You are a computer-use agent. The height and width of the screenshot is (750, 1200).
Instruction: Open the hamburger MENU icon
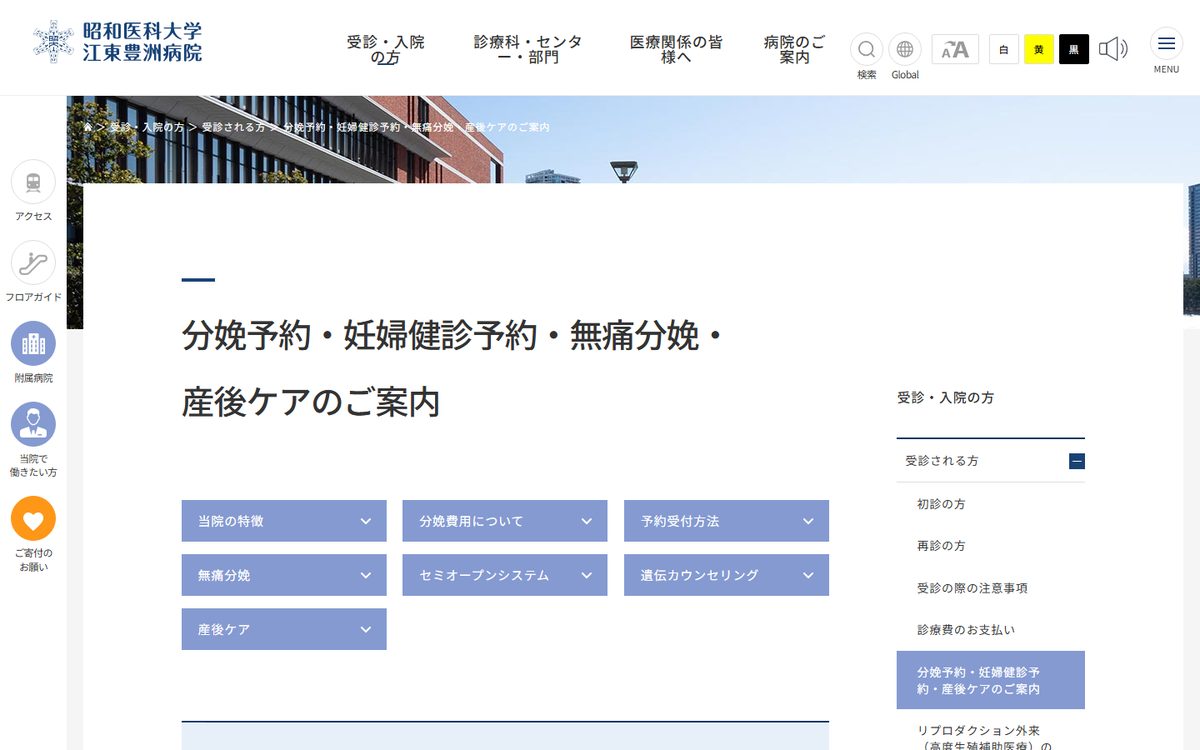pyautogui.click(x=1166, y=44)
